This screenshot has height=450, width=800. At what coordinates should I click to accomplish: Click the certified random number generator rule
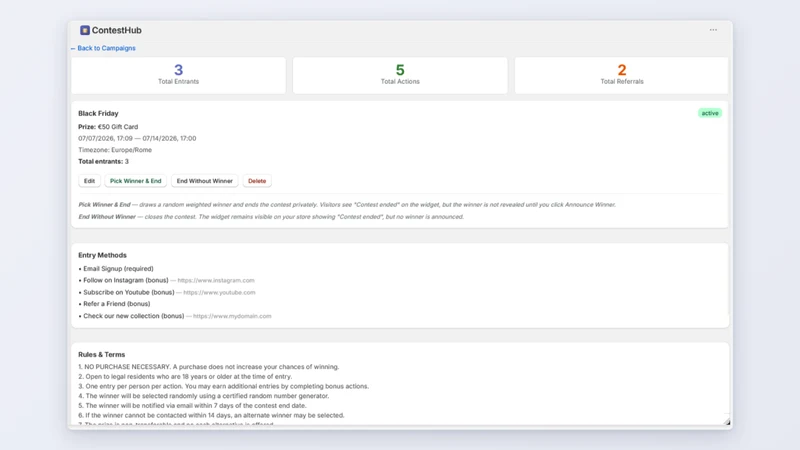(x=204, y=396)
